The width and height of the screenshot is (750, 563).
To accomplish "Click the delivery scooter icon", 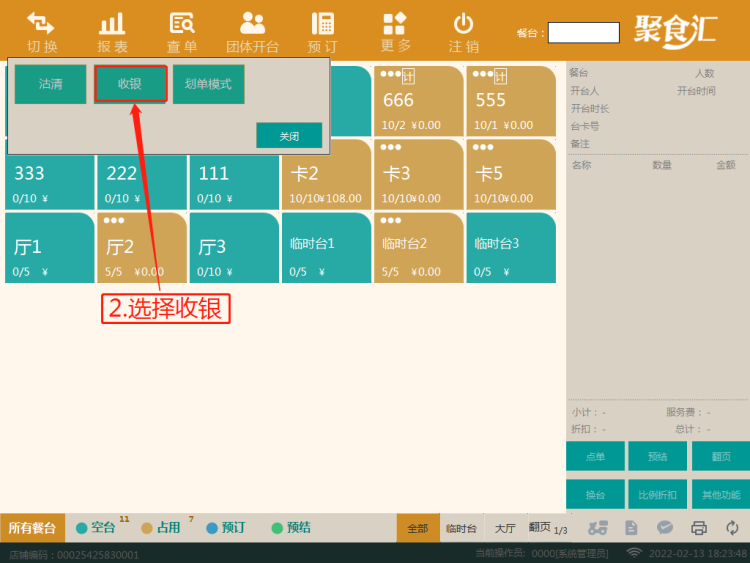I will click(598, 528).
